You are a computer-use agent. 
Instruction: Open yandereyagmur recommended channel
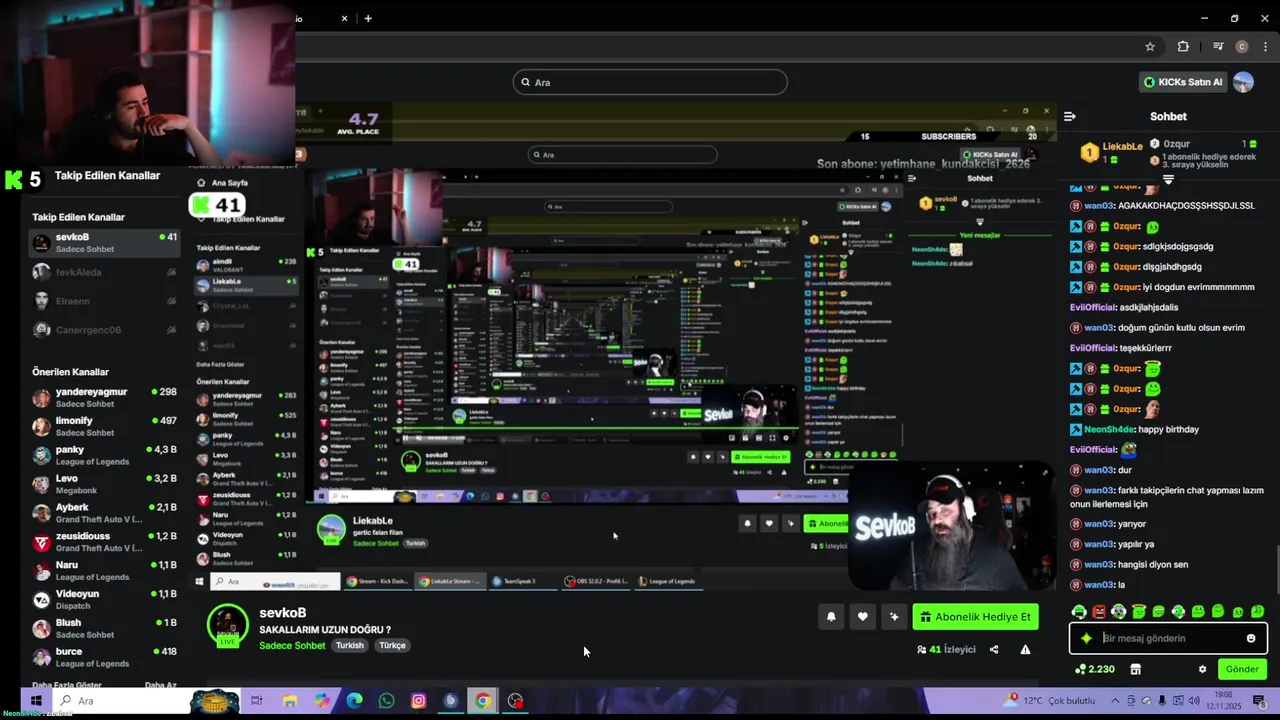104,398
